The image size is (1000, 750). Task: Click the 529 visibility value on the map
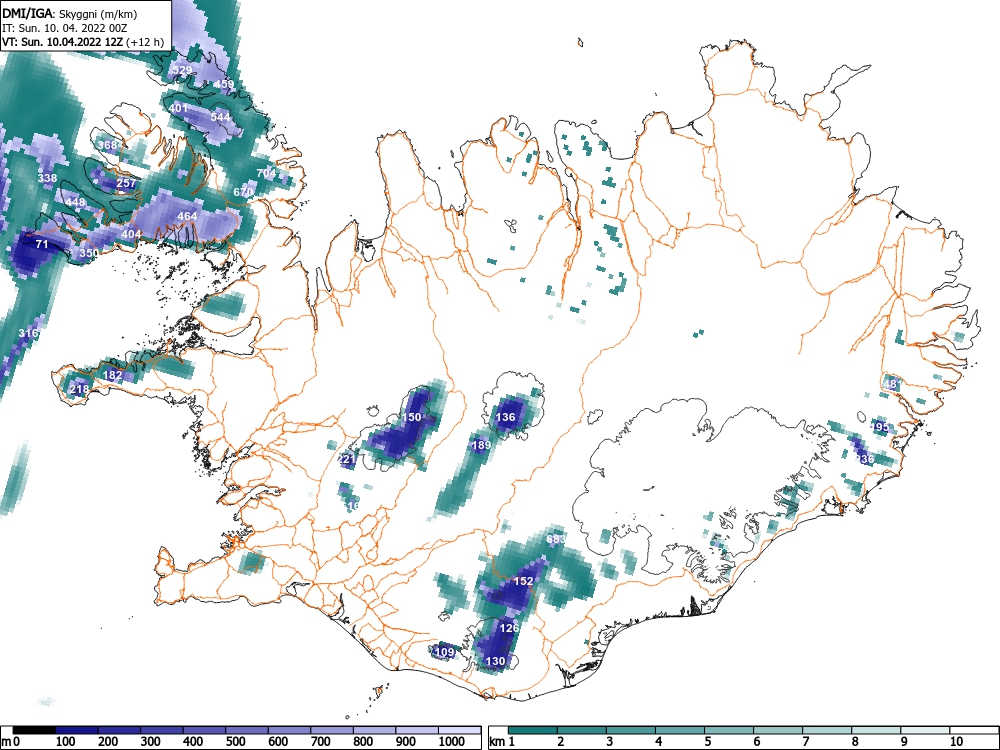[182, 70]
